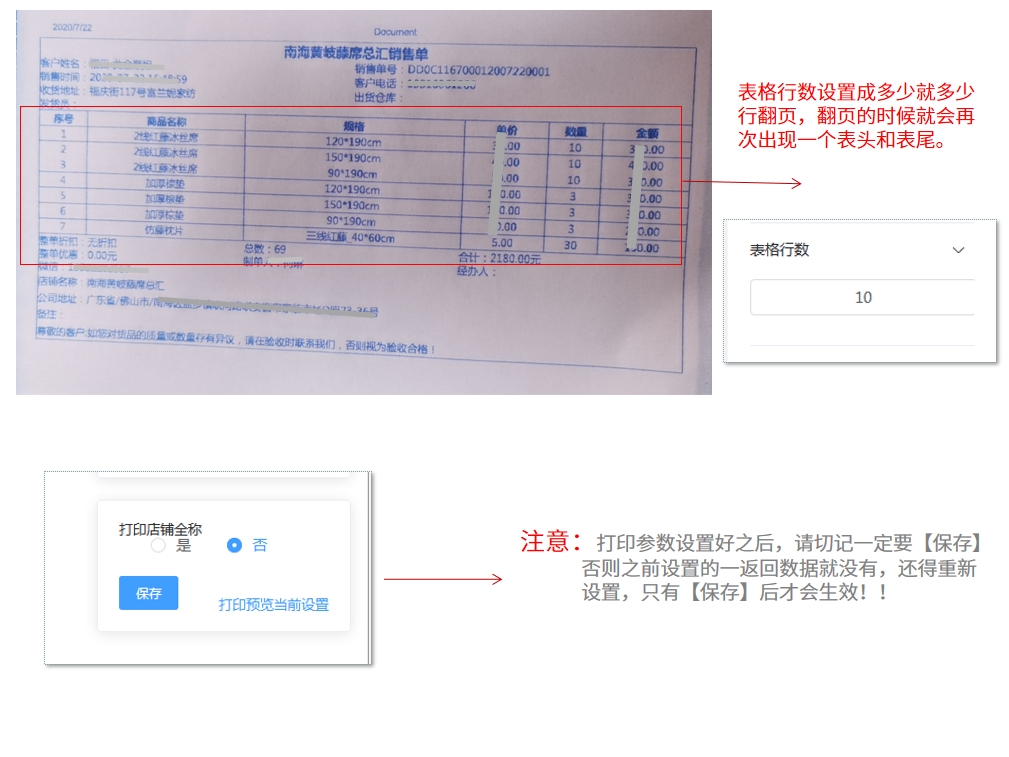Click the red arrow next to the save panel

click(x=442, y=579)
